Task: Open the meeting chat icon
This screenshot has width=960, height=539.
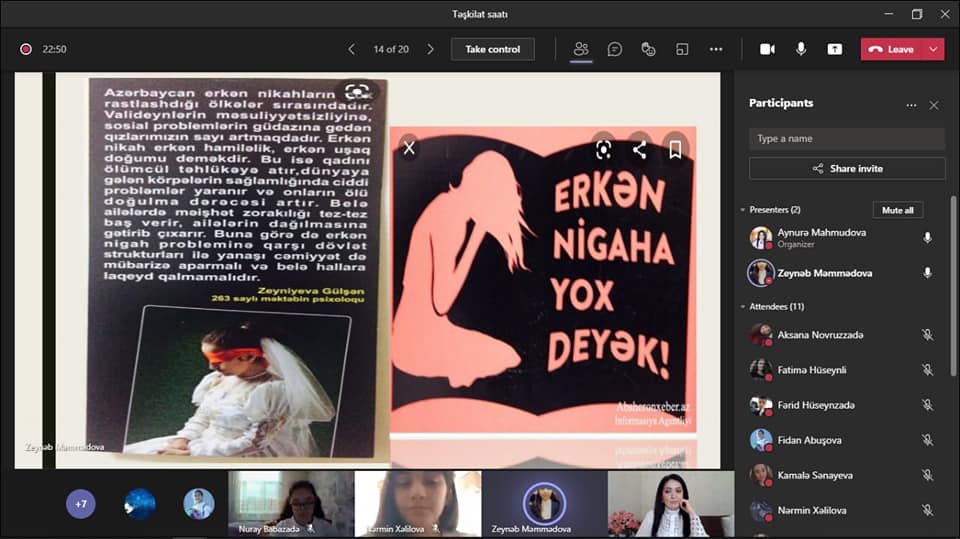Action: click(x=615, y=49)
